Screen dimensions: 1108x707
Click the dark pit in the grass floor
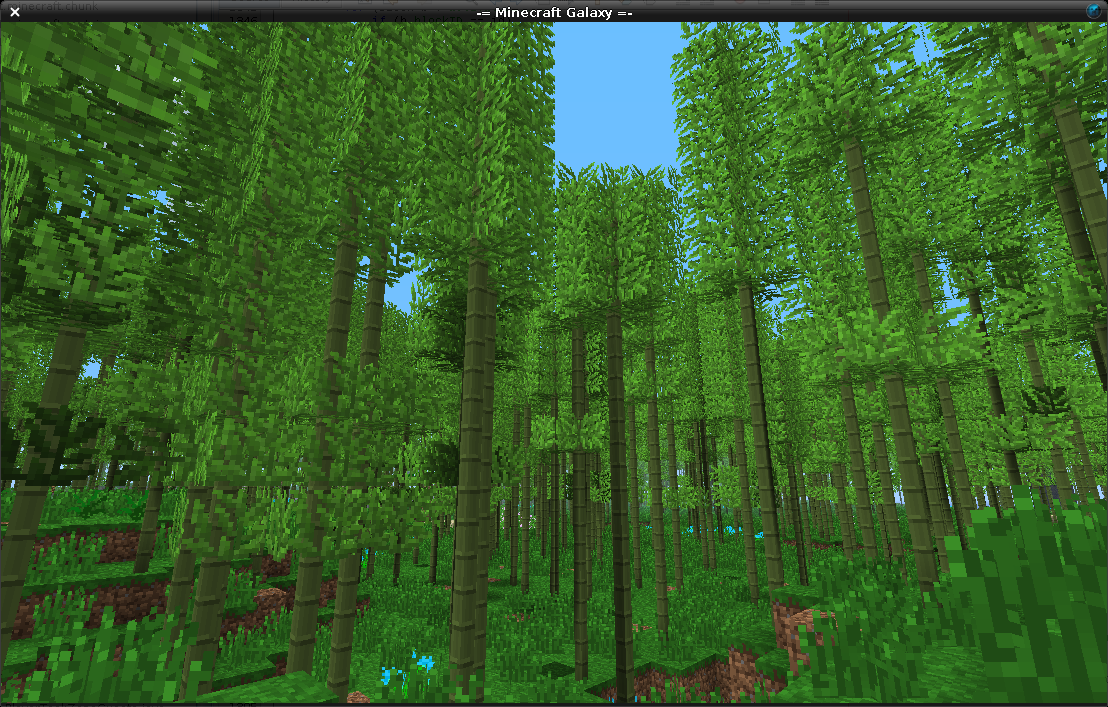point(558,667)
